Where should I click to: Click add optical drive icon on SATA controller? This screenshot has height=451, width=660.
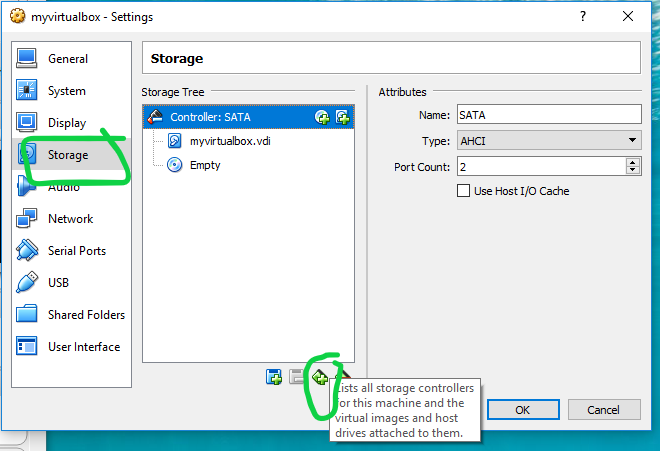click(322, 117)
